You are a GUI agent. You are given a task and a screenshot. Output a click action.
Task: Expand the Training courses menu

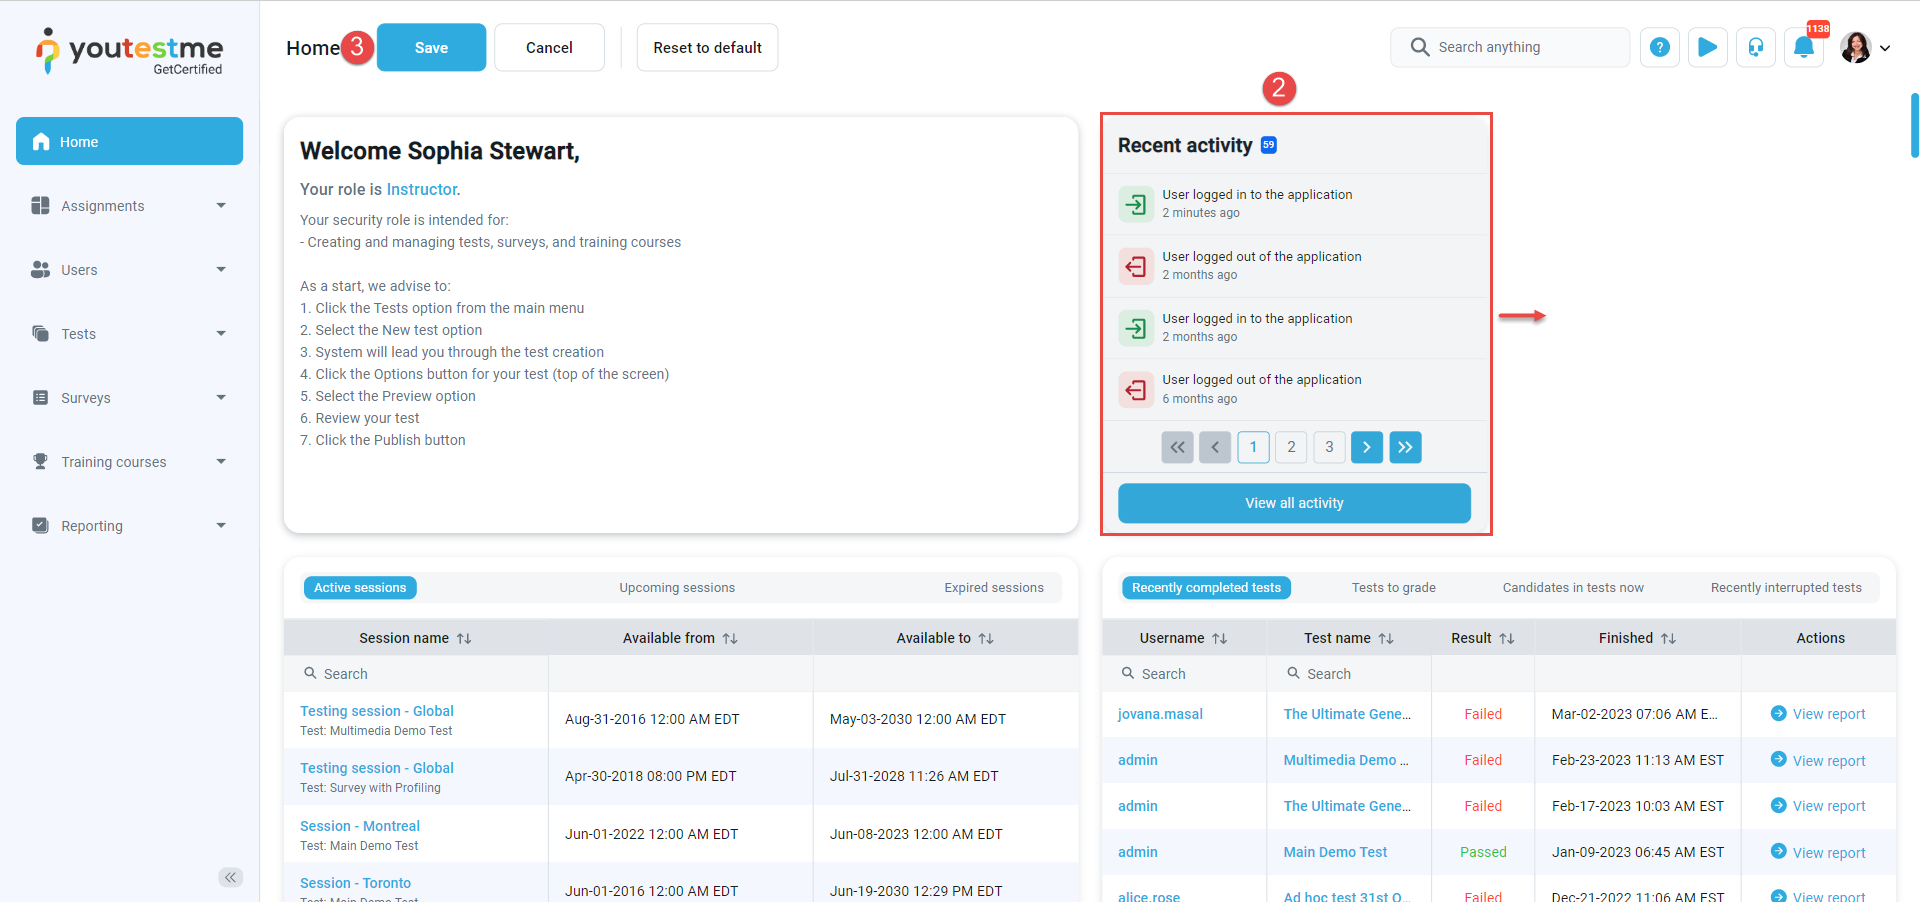[x=129, y=462]
